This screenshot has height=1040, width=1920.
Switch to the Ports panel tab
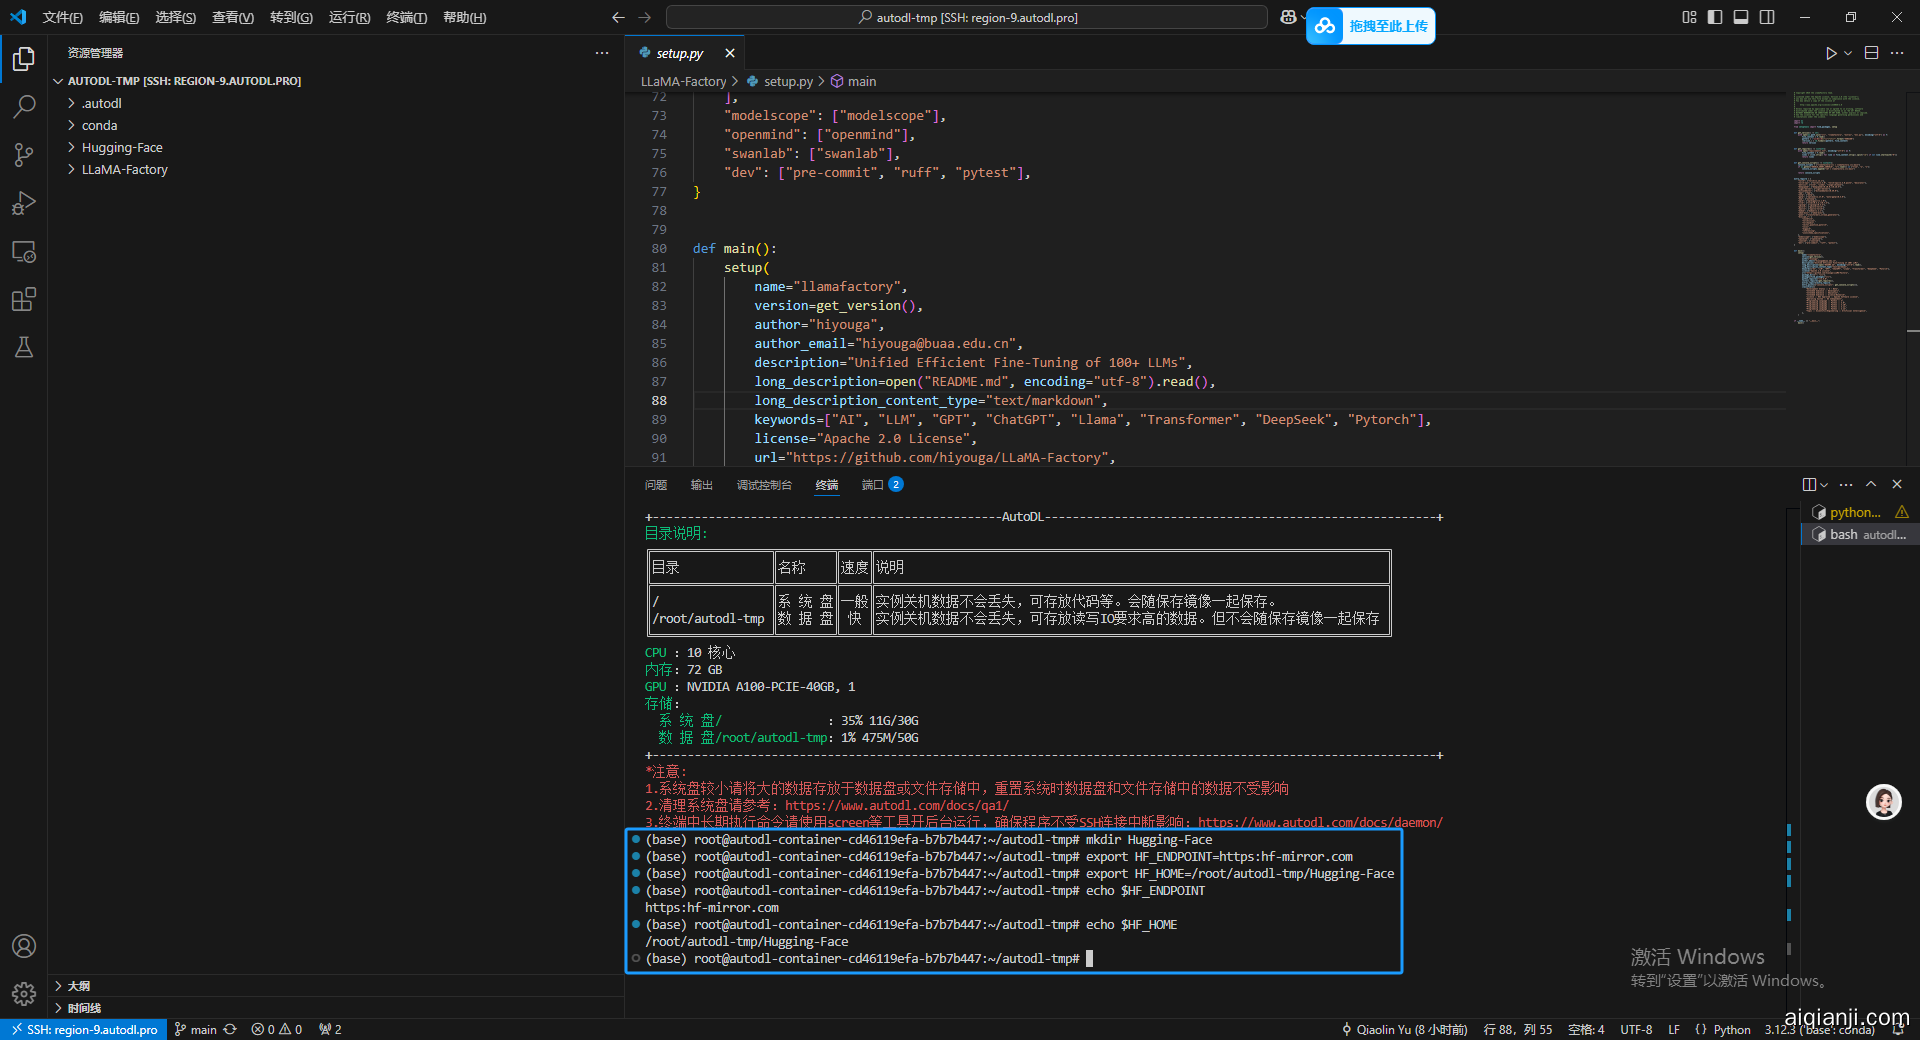pyautogui.click(x=872, y=485)
